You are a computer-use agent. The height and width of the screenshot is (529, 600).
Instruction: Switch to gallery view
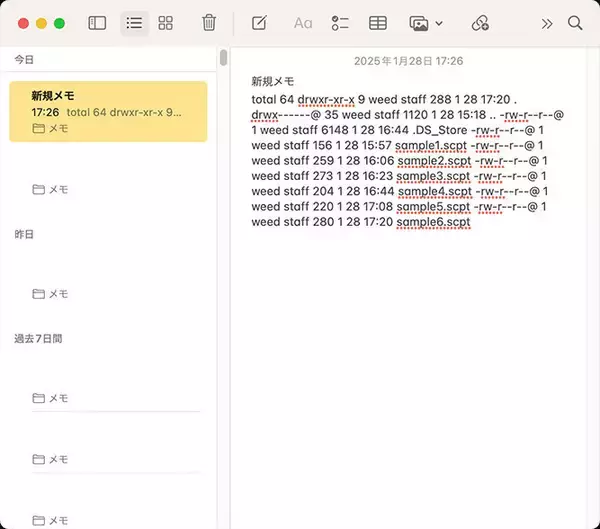(165, 23)
